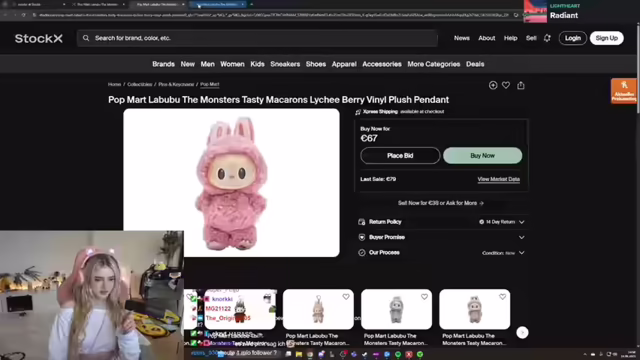Open View Market Data link
640x360 pixels.
point(498,179)
